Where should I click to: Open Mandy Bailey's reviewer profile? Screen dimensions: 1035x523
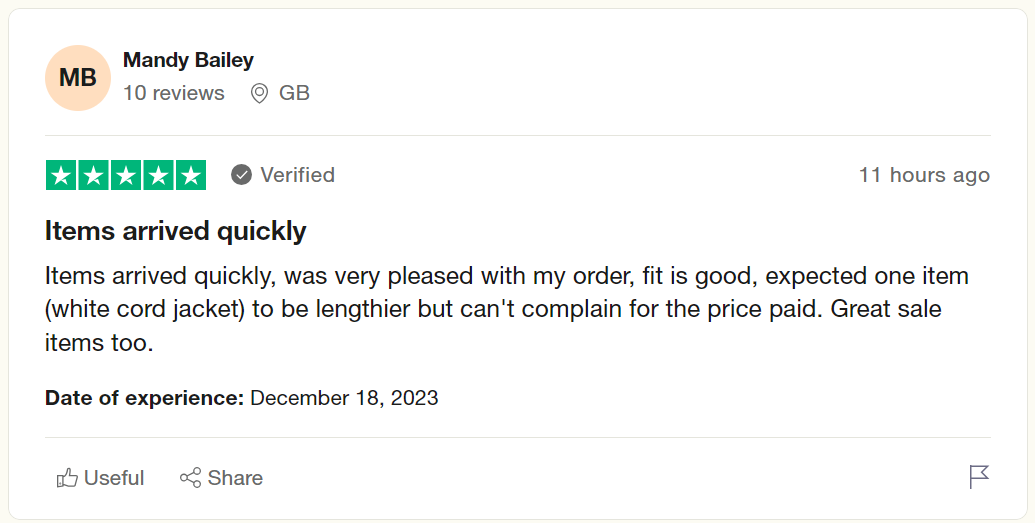(188, 61)
